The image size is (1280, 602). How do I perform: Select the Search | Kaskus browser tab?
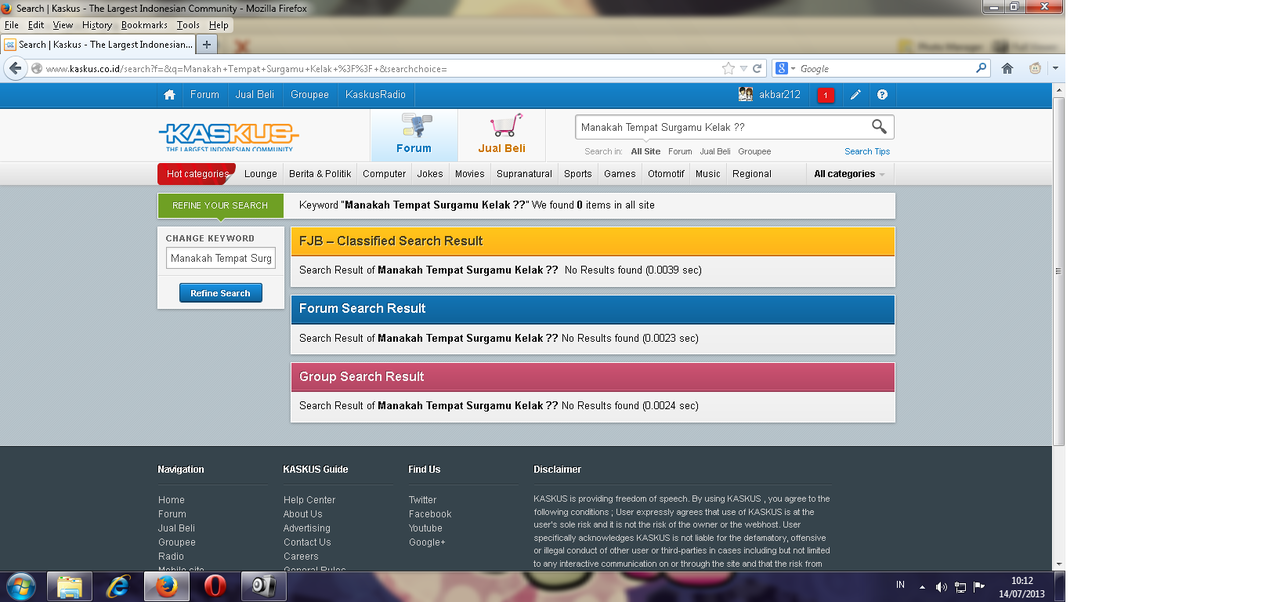coord(98,45)
